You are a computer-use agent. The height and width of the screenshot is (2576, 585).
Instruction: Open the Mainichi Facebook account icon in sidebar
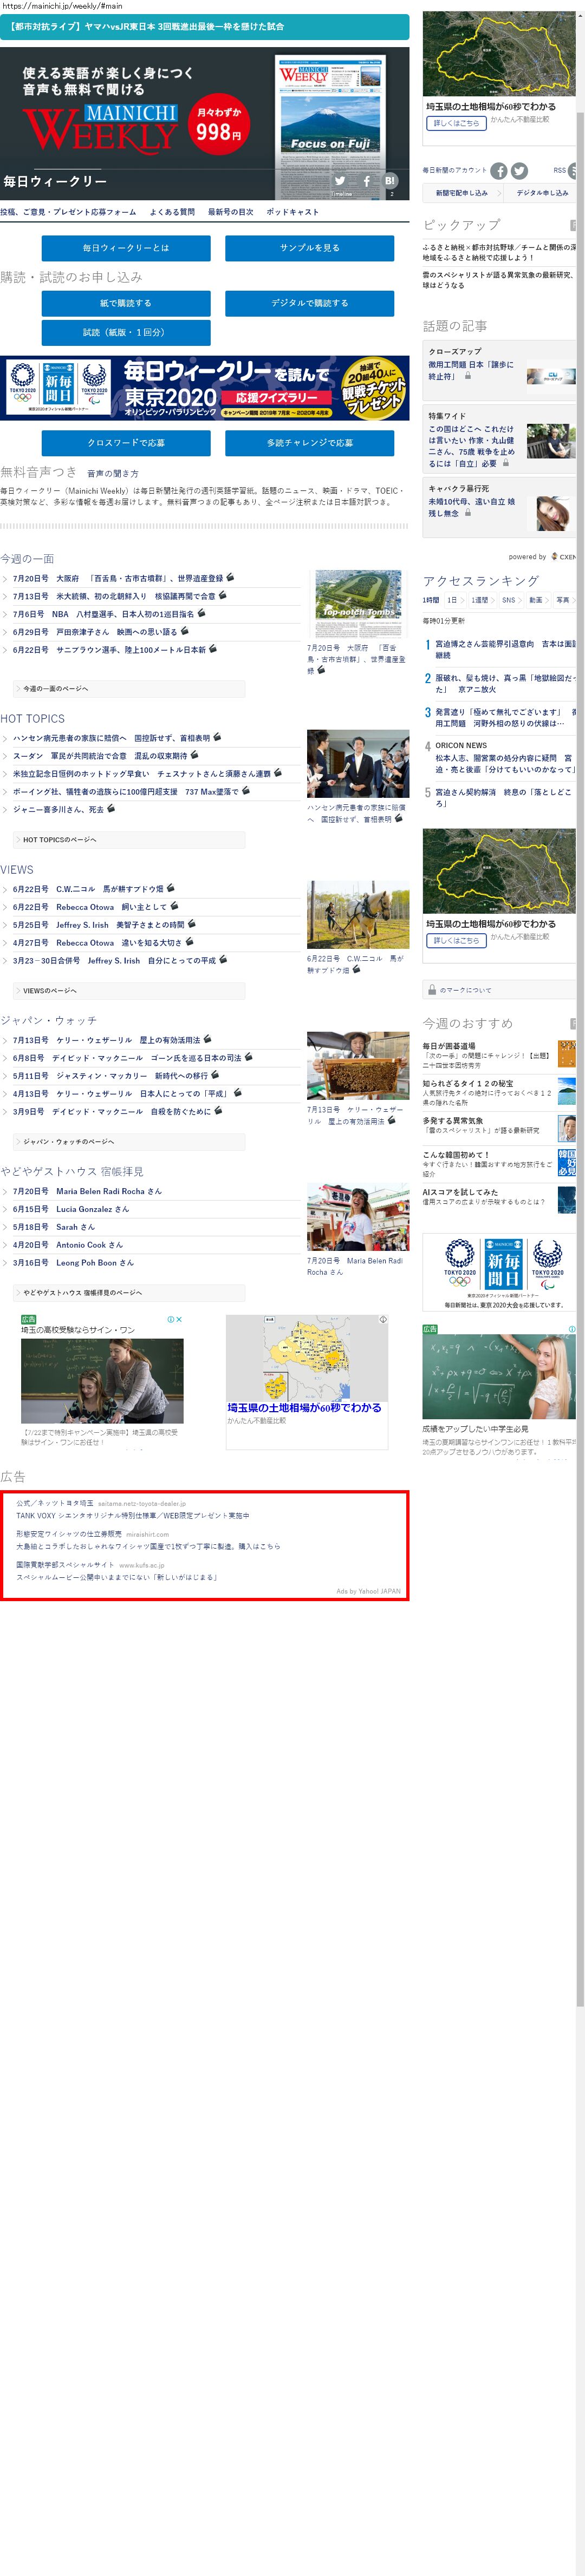[x=499, y=171]
